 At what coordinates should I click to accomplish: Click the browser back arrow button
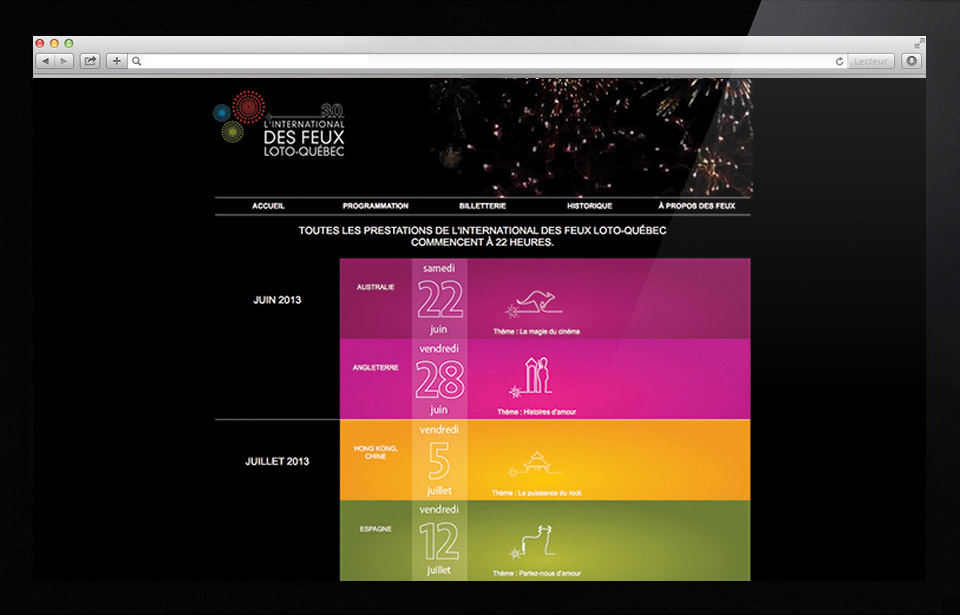45,61
